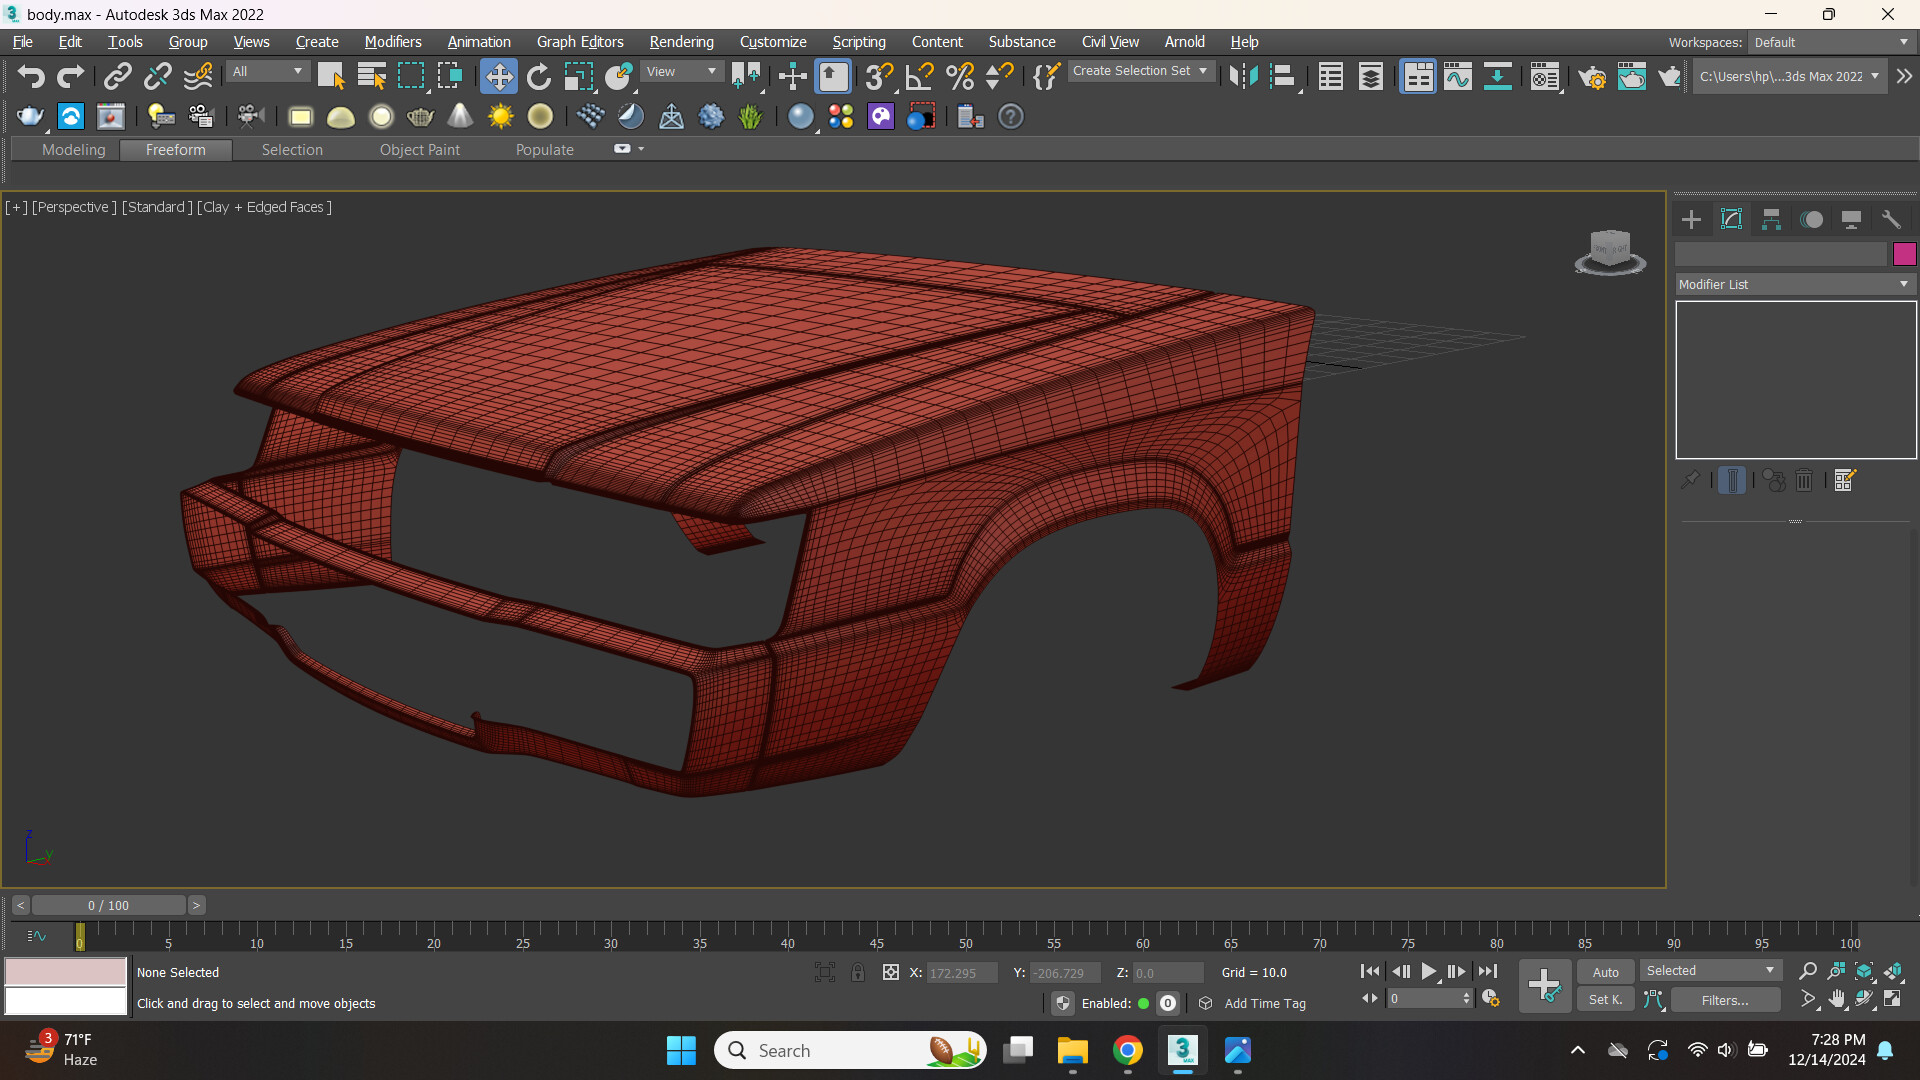Viewport: 1920px width, 1080px height.
Task: Open the Modifiers menu
Action: coord(392,42)
